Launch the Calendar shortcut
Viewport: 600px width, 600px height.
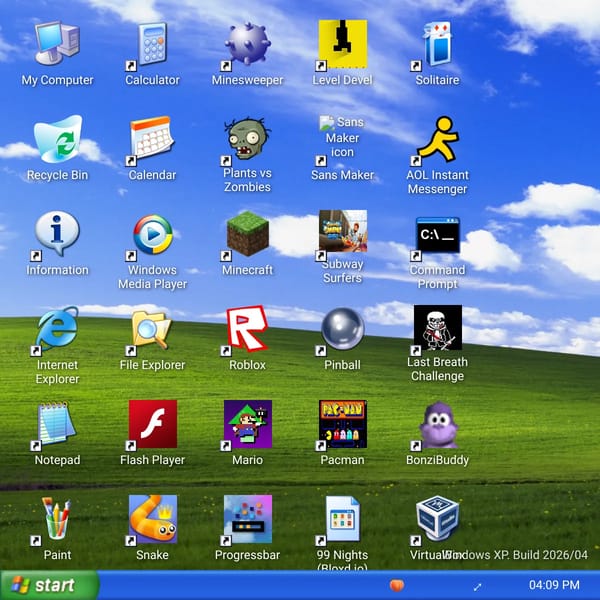click(x=152, y=139)
